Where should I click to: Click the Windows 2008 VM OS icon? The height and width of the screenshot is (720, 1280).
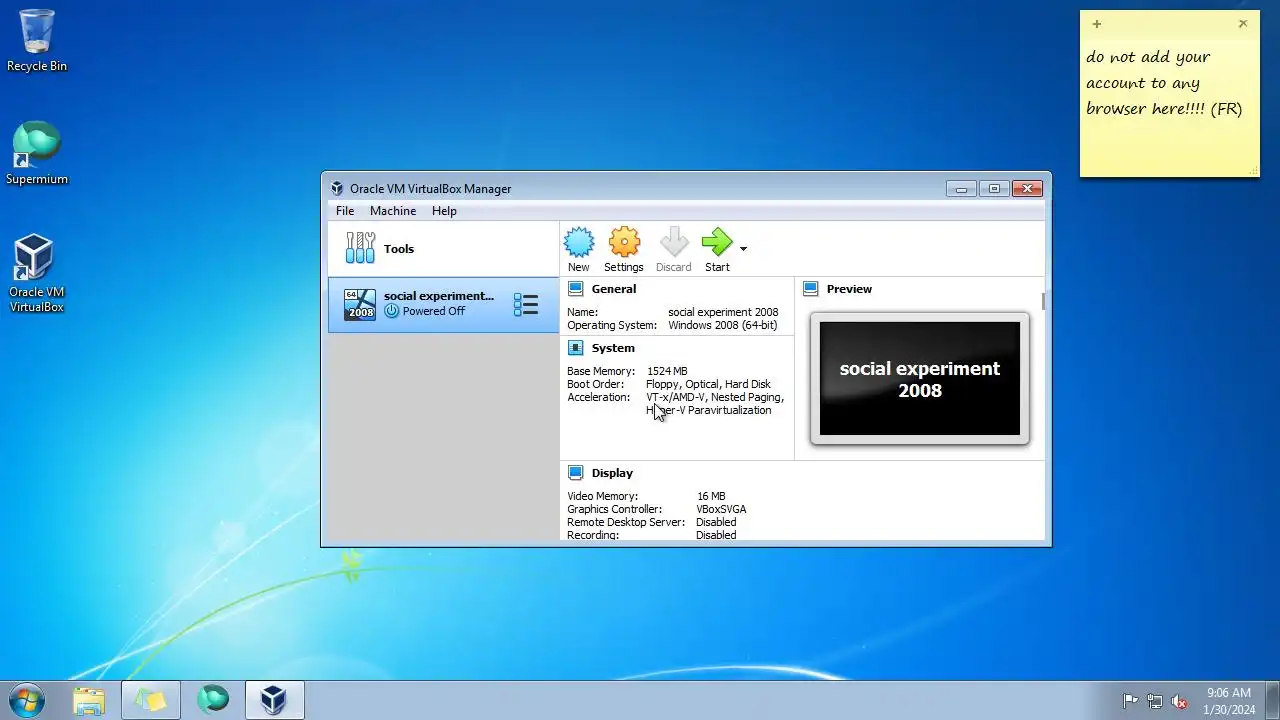point(360,304)
